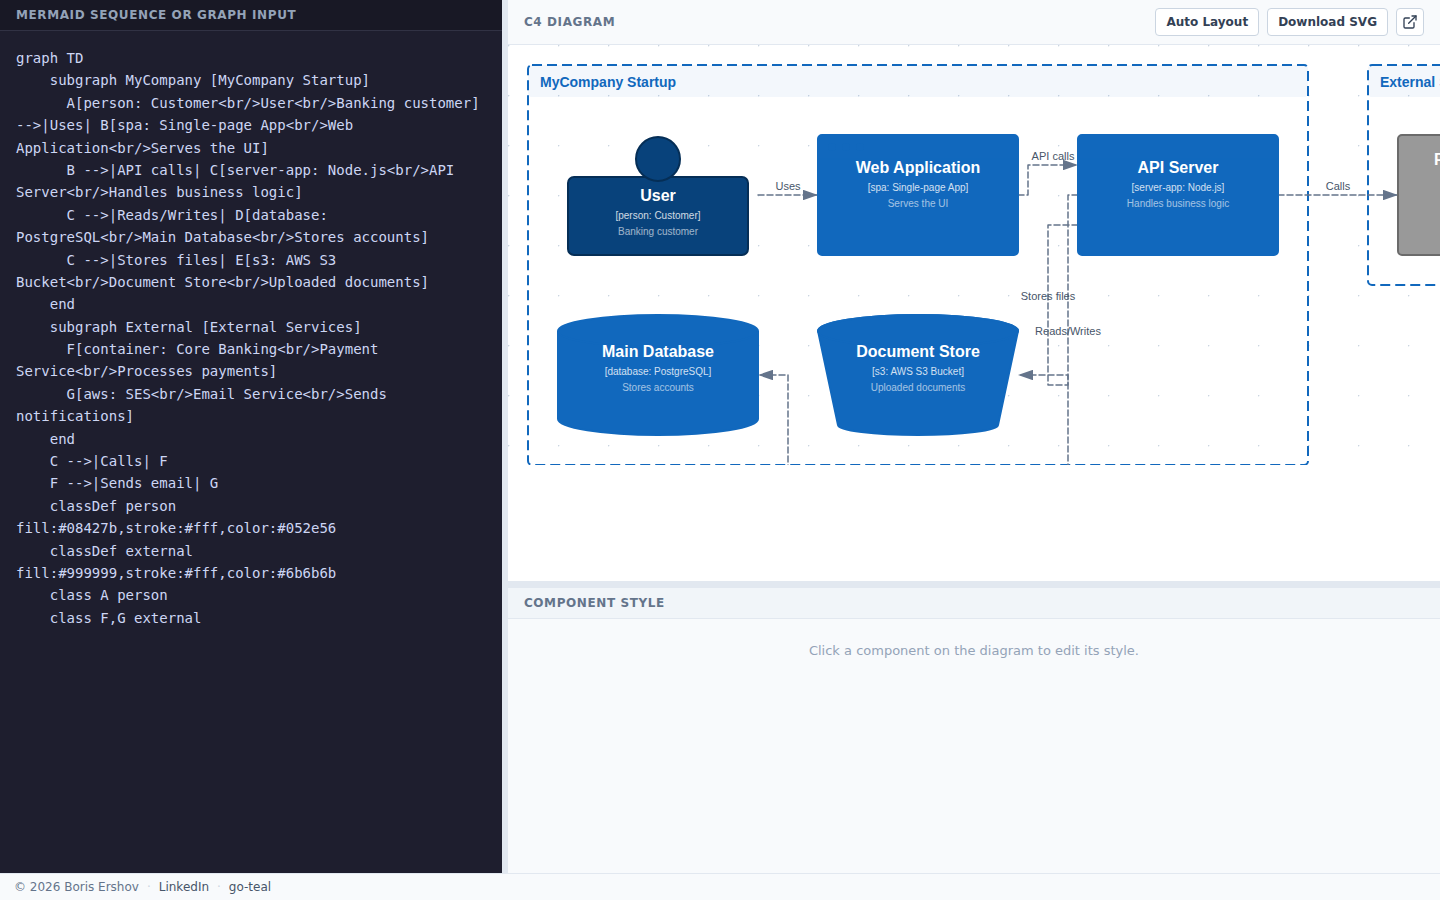Select the Web Application component
The width and height of the screenshot is (1440, 900).
pyautogui.click(x=918, y=195)
